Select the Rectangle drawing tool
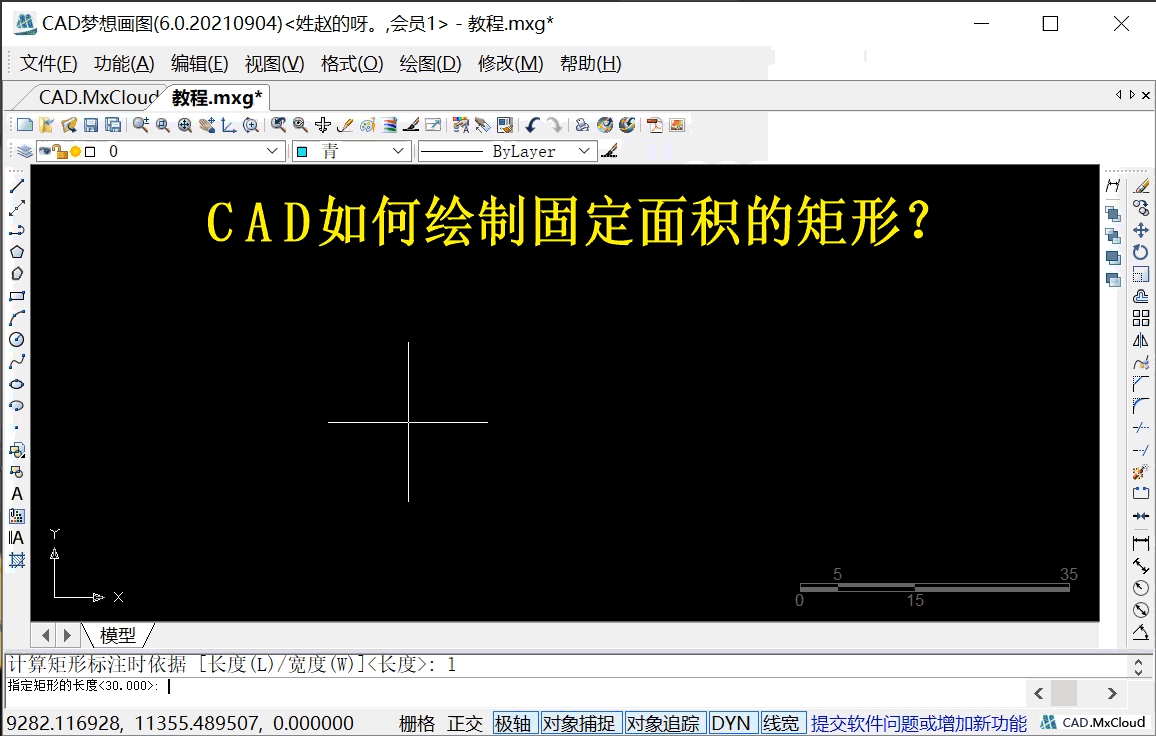The width and height of the screenshot is (1156, 736). [x=17, y=296]
